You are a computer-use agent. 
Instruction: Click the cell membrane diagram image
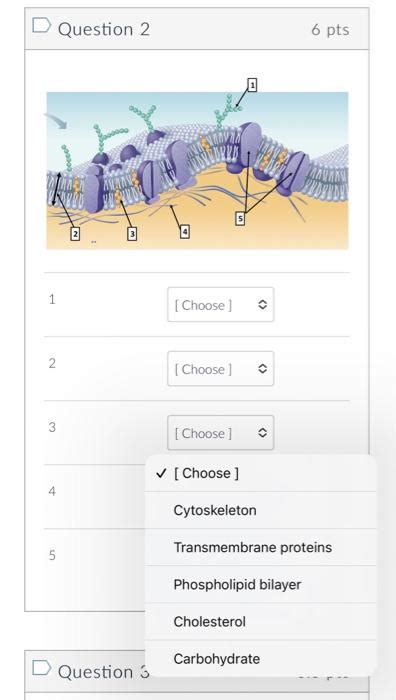pyautogui.click(x=197, y=171)
